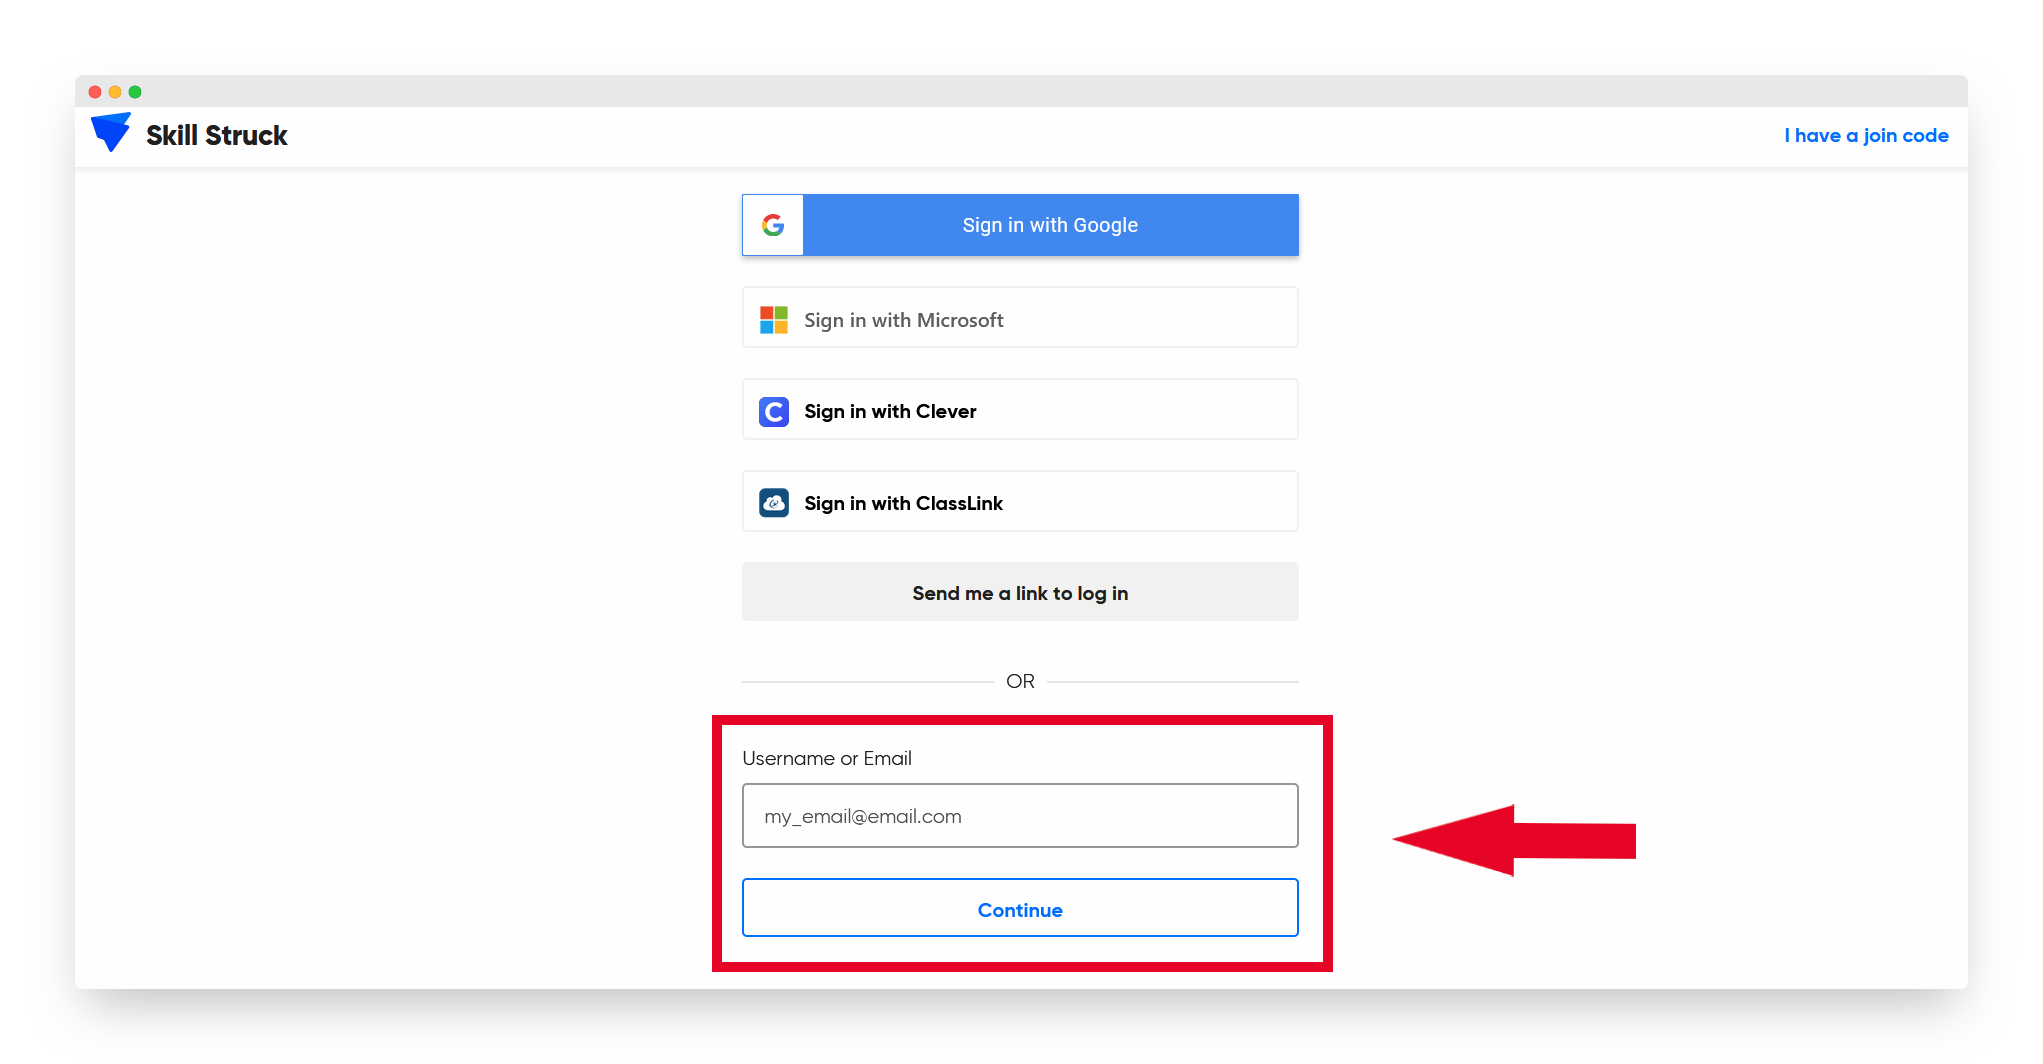2043x1064 pixels.
Task: Click the red arrow graphic
Action: [x=1513, y=840]
